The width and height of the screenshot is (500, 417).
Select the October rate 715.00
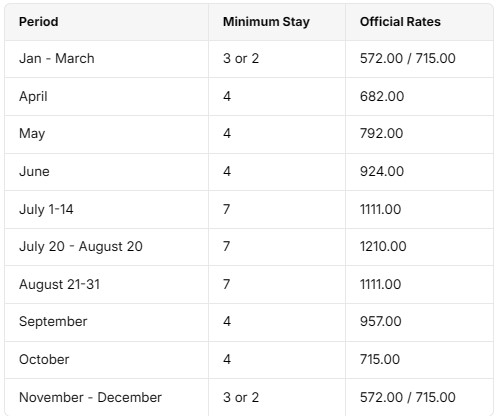(380, 360)
